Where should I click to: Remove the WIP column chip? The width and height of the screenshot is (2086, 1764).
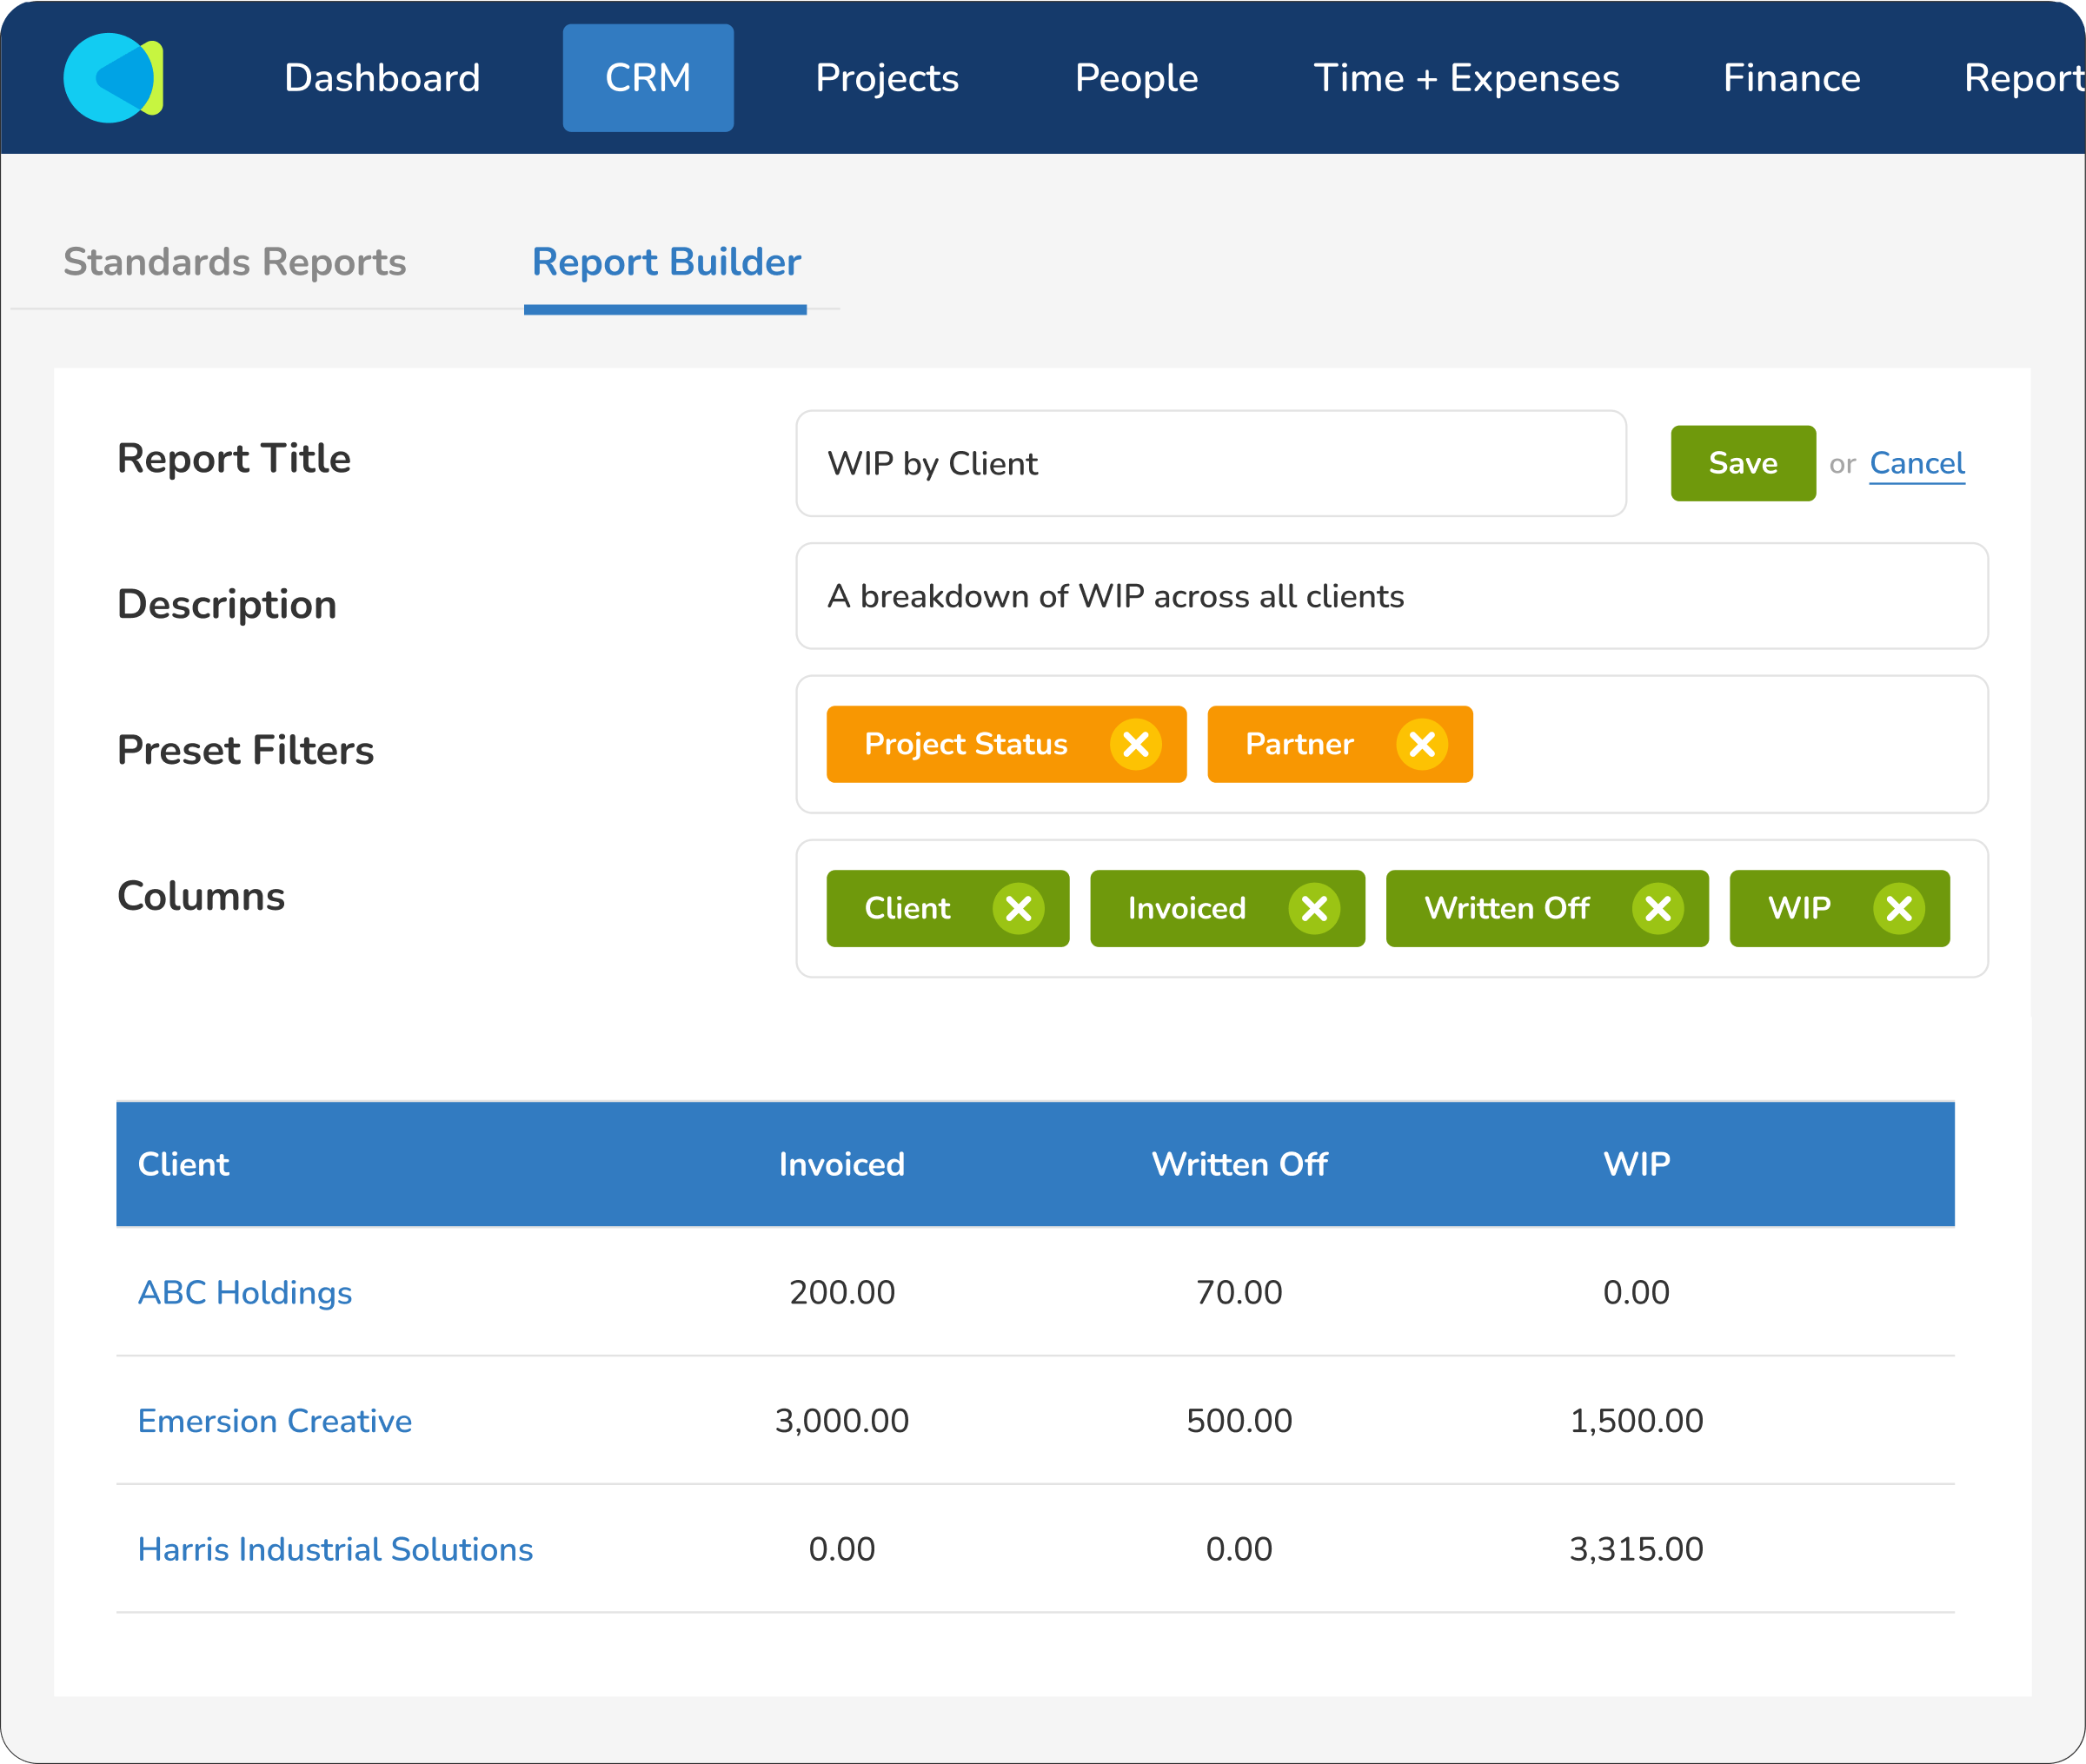(x=1898, y=909)
